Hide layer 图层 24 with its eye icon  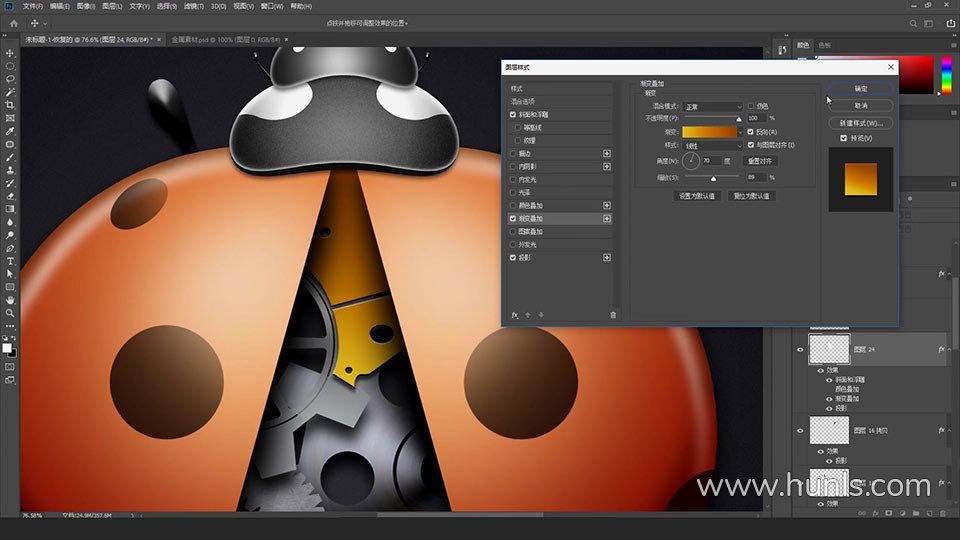[799, 350]
